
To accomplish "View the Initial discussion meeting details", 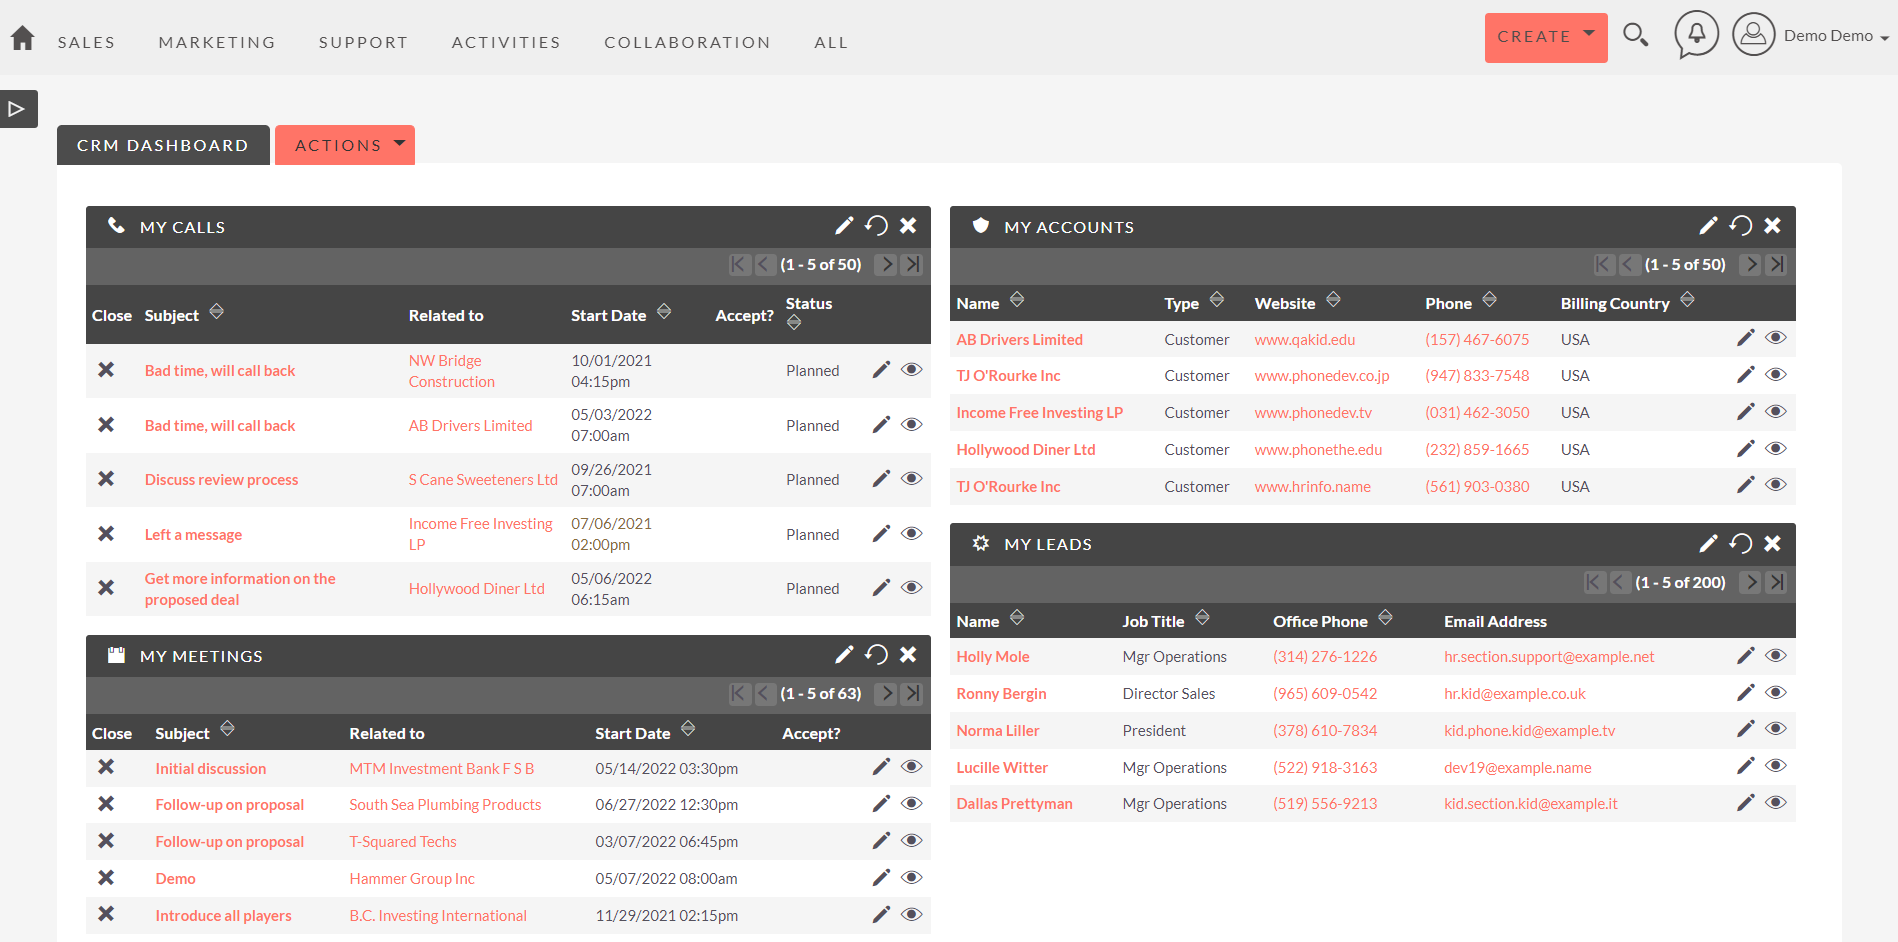I will (x=911, y=767).
